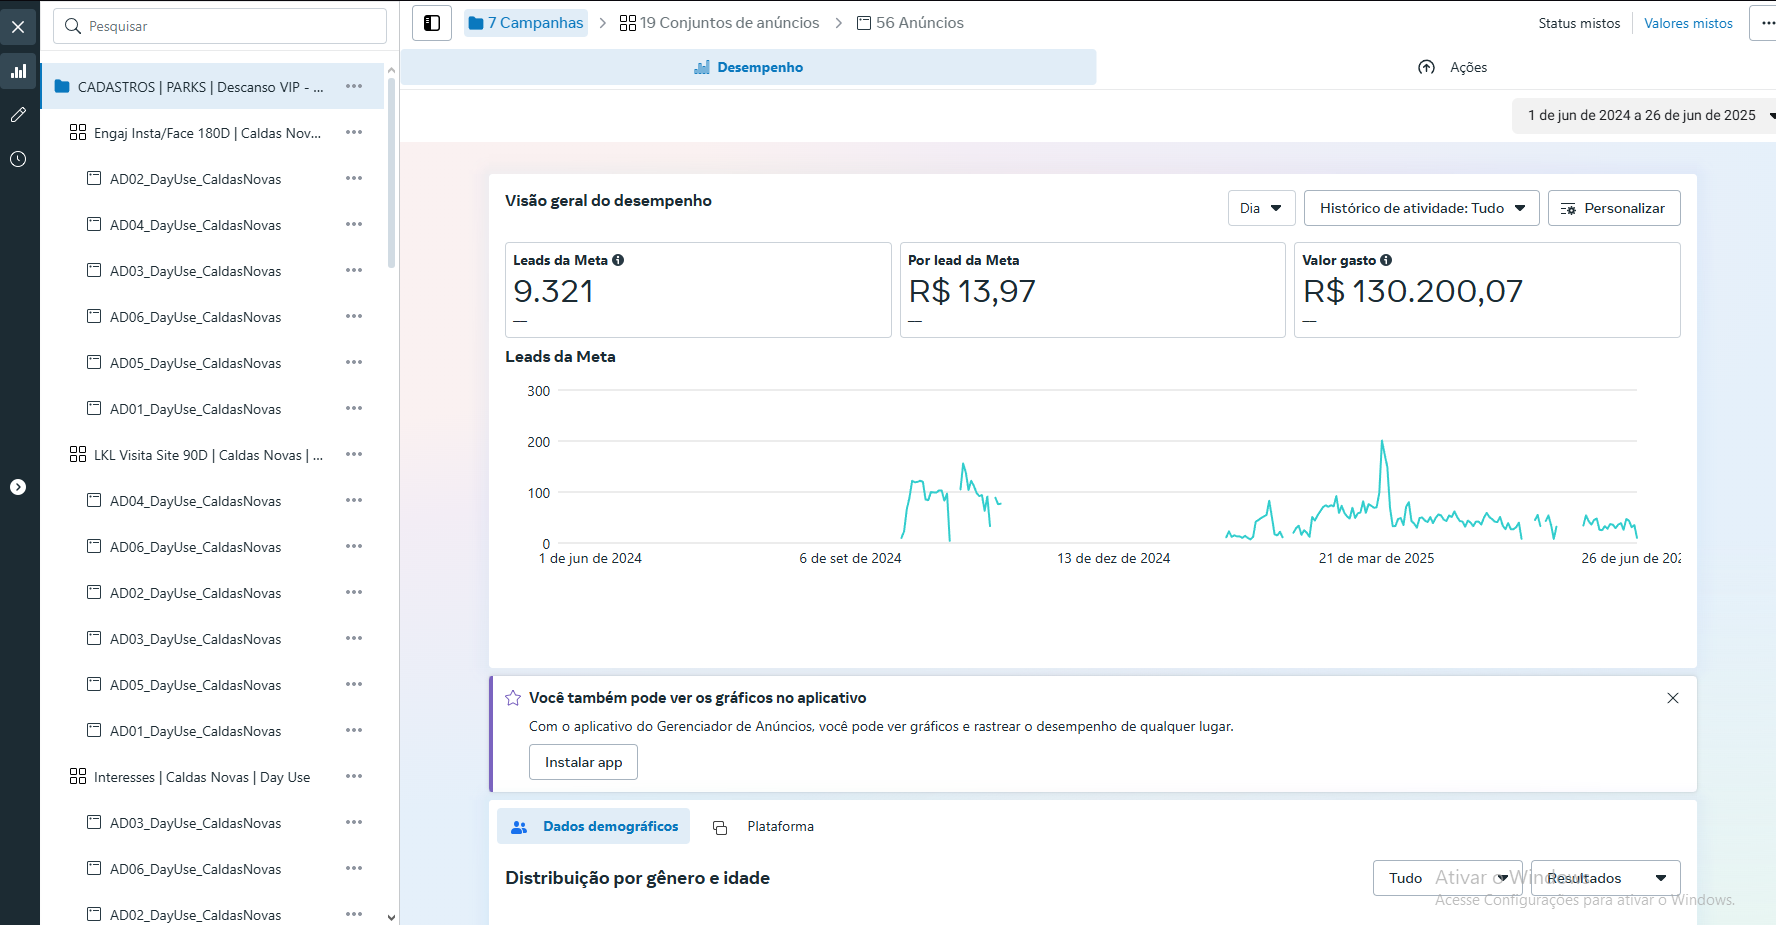This screenshot has width=1776, height=925.
Task: Toggle the side panel layout icon
Action: click(432, 23)
